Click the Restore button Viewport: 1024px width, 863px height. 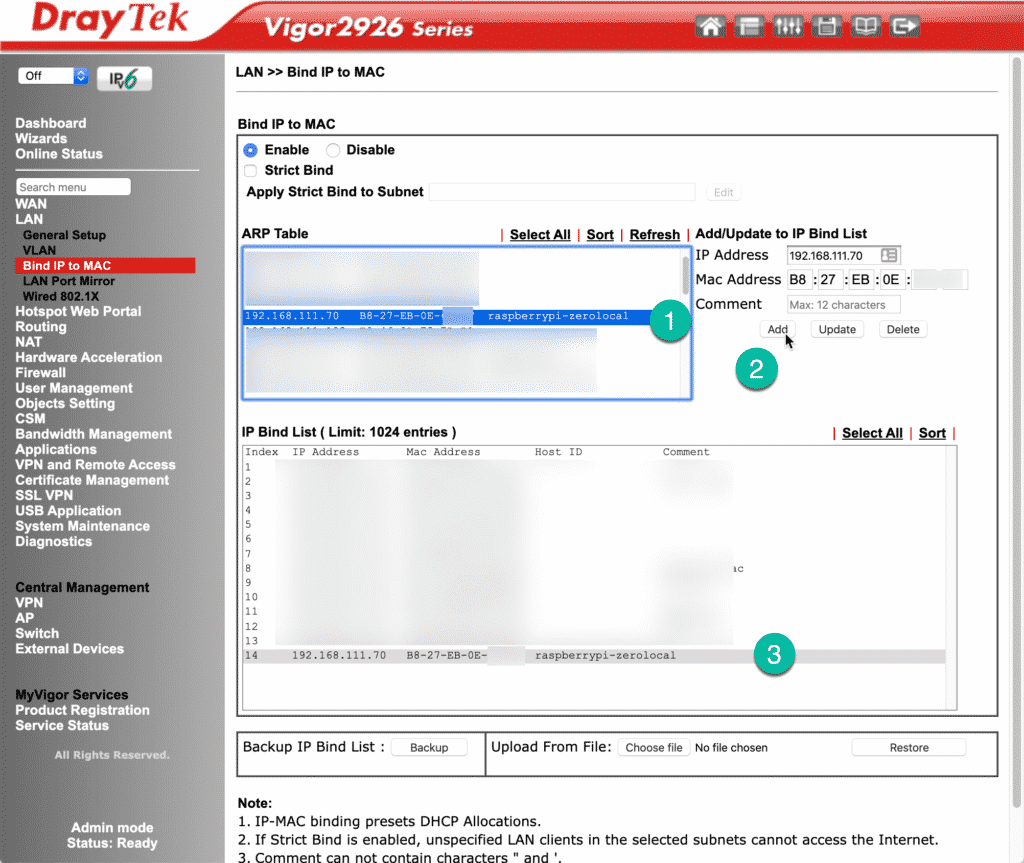(908, 747)
